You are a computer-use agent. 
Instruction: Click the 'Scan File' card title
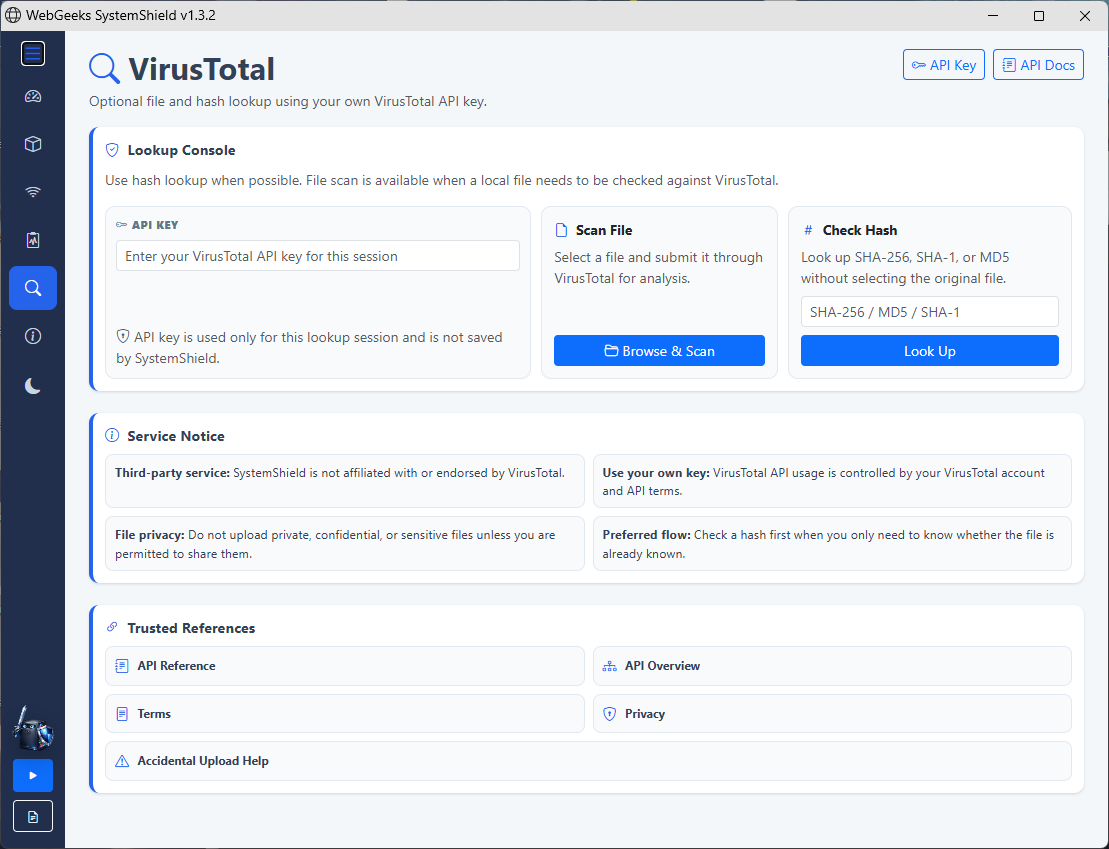coord(604,230)
